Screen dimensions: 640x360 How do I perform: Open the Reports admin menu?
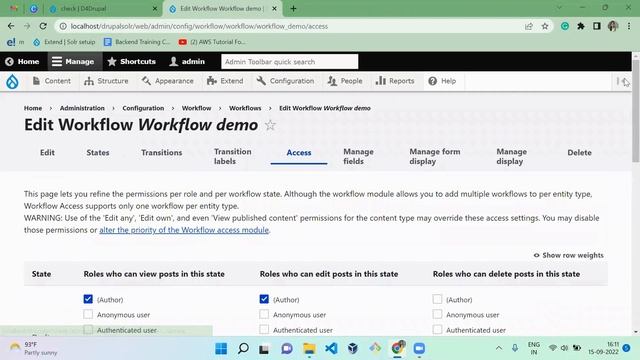pos(395,81)
